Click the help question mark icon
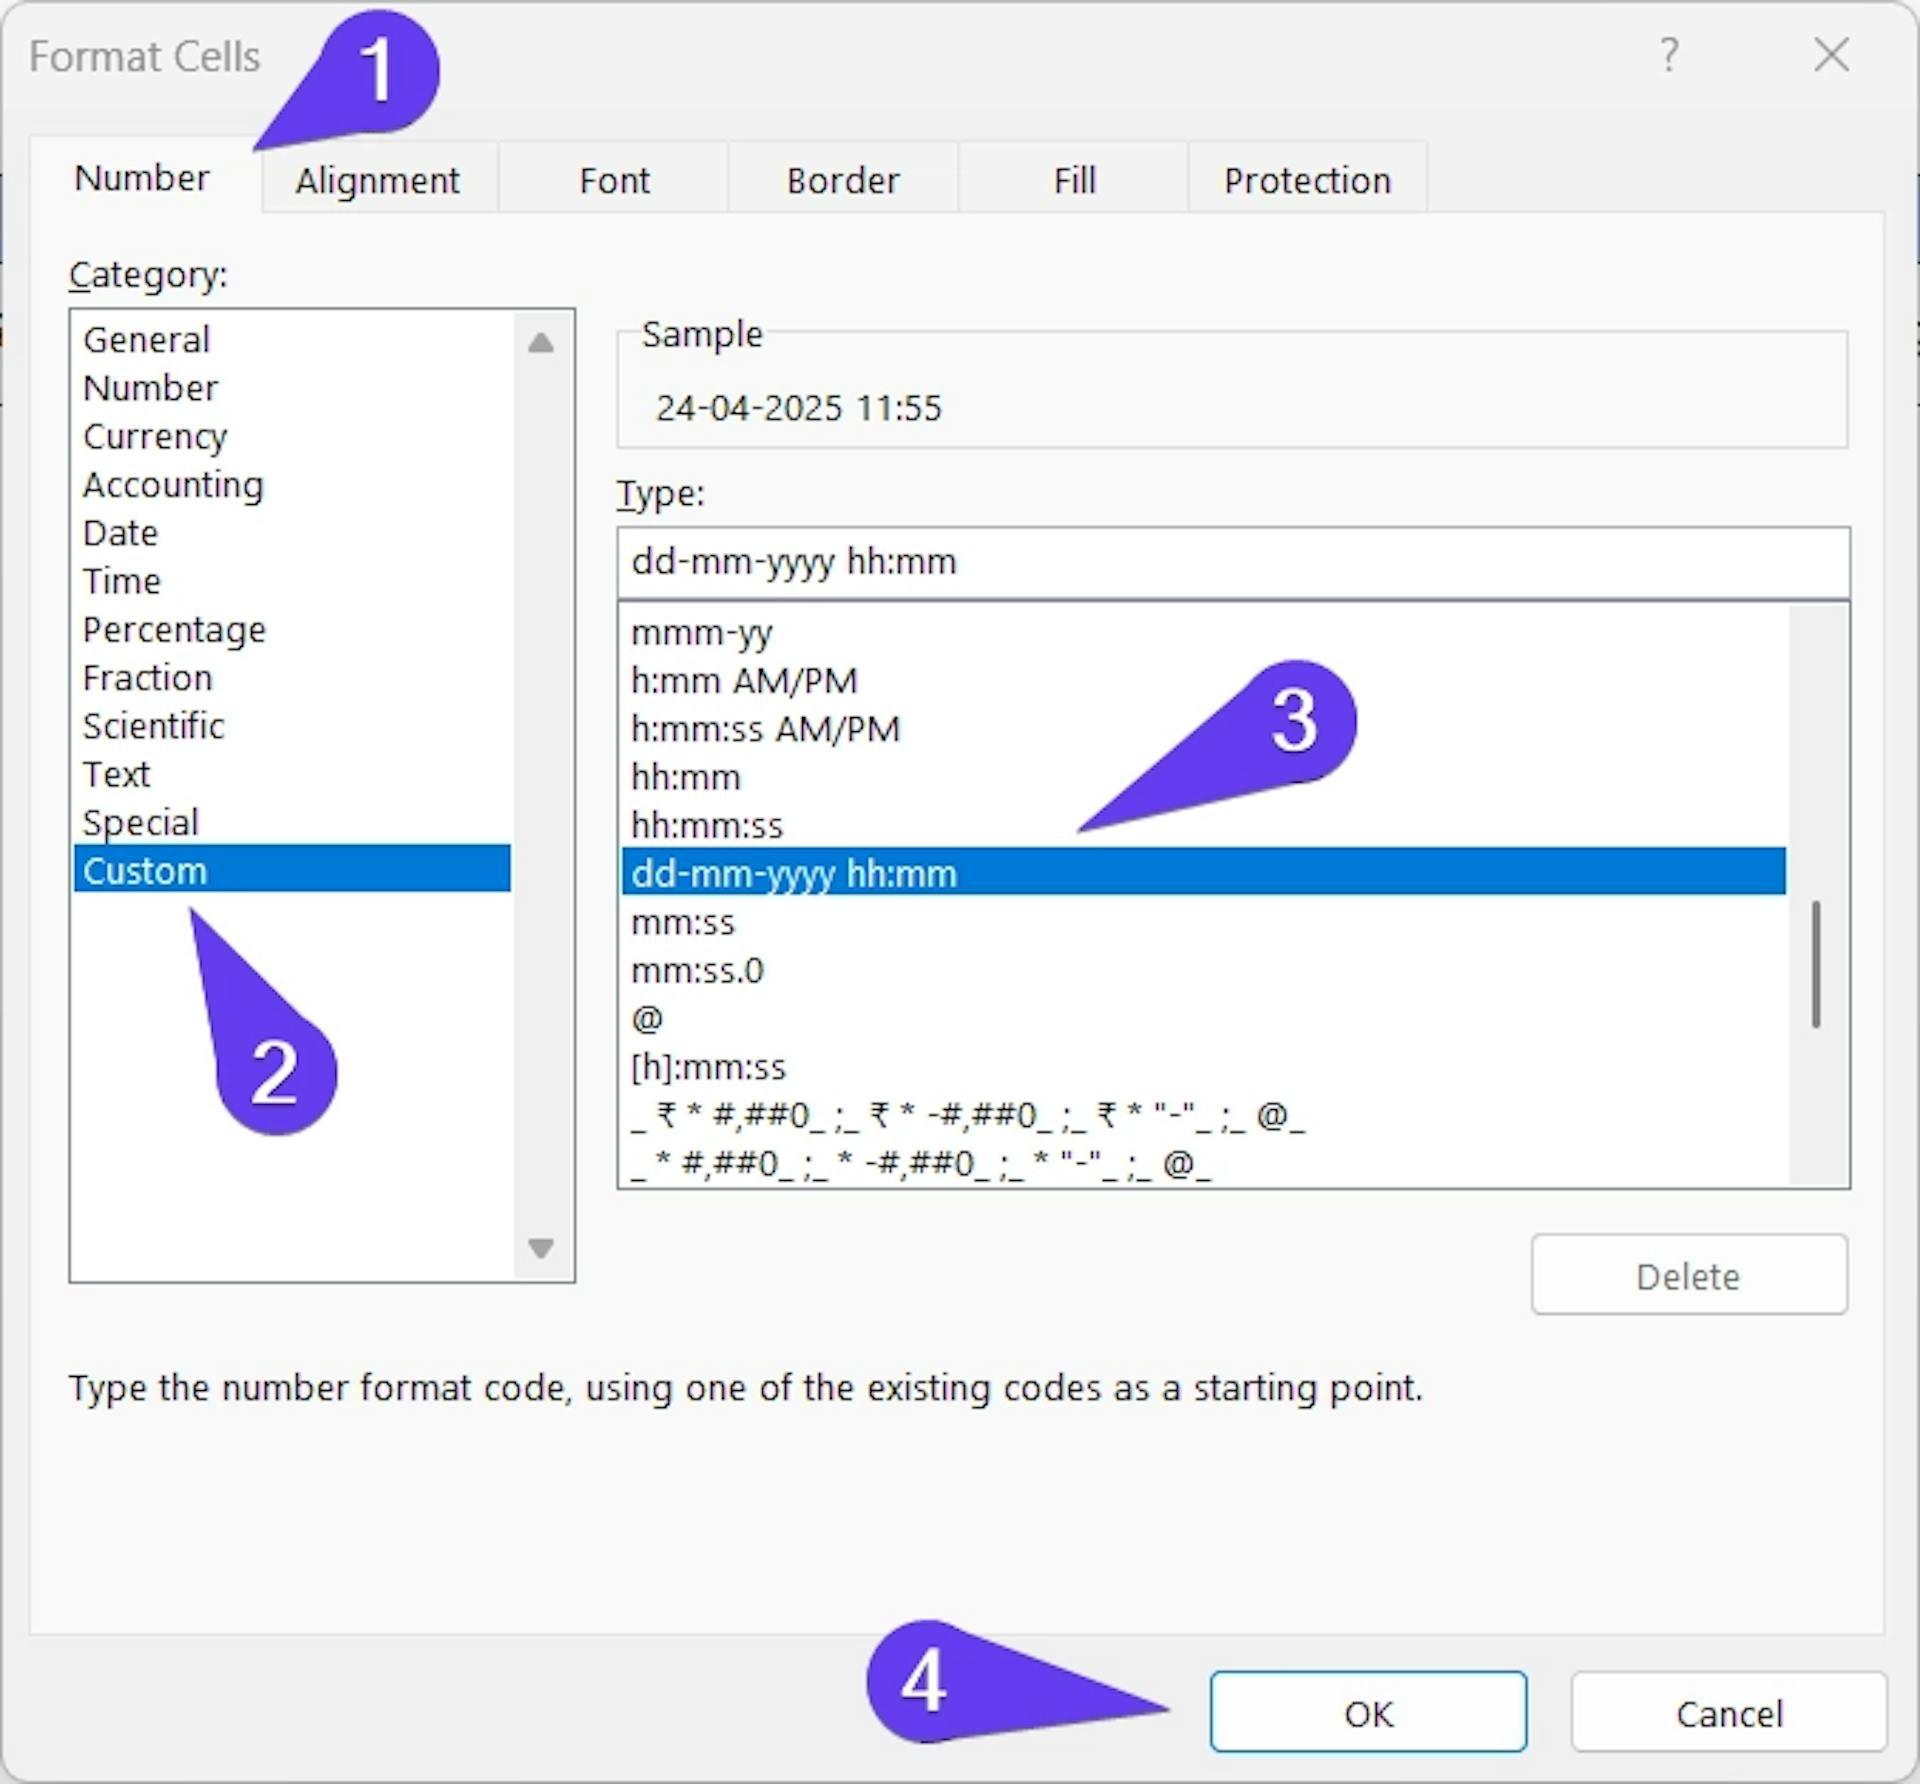The width and height of the screenshot is (1920, 1784). coord(1668,56)
